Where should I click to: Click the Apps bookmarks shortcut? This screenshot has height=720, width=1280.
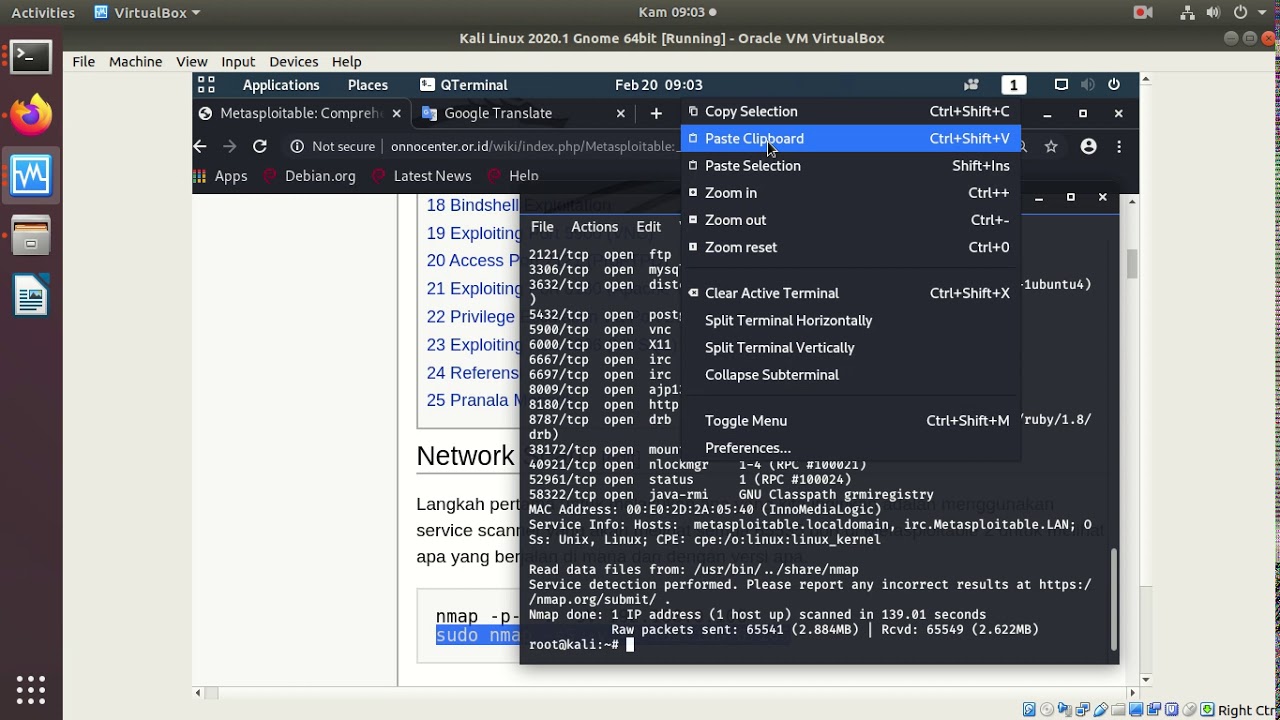pyautogui.click(x=221, y=176)
